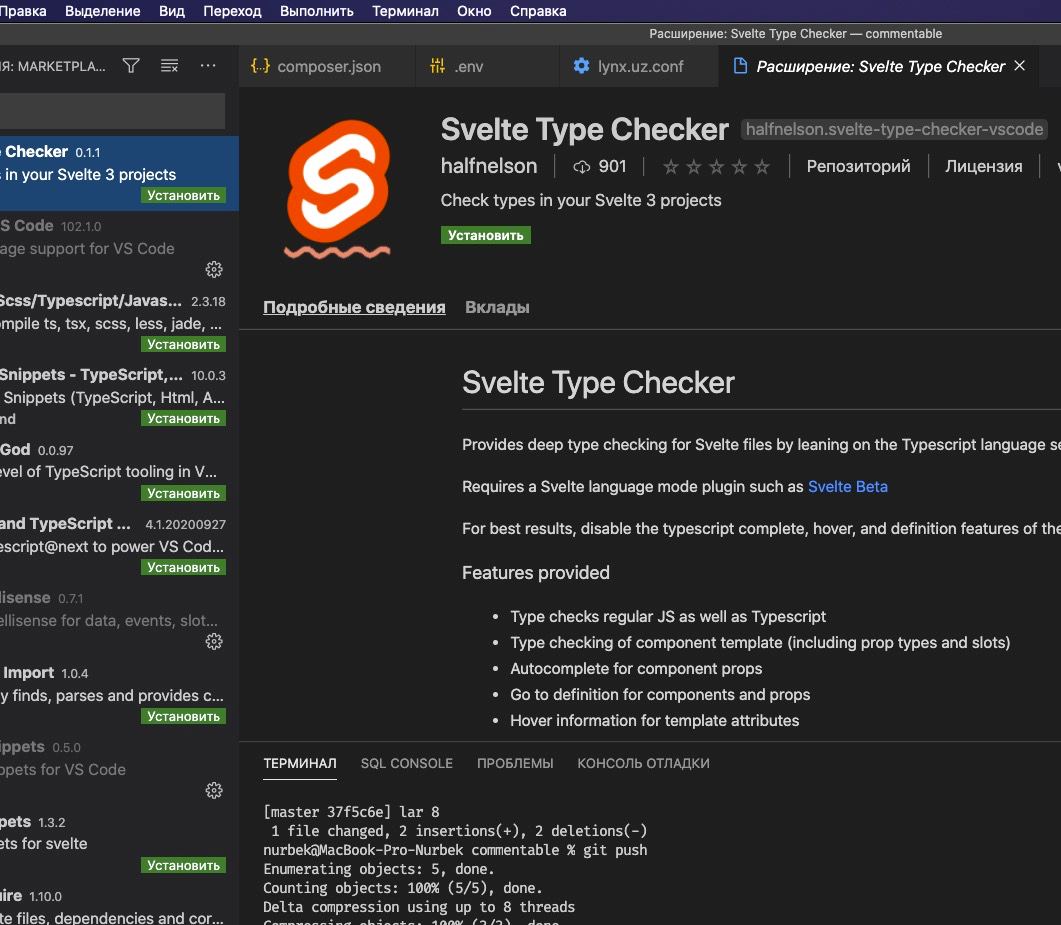Open the Репозиторий link
Viewport: 1061px width, 925px height.
pos(858,166)
